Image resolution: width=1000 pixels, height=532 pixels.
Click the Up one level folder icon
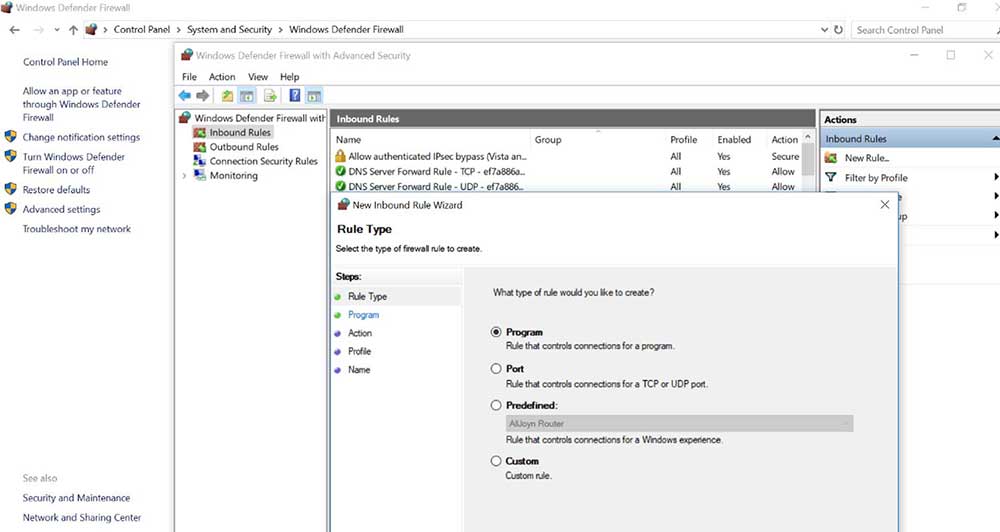coord(227,96)
